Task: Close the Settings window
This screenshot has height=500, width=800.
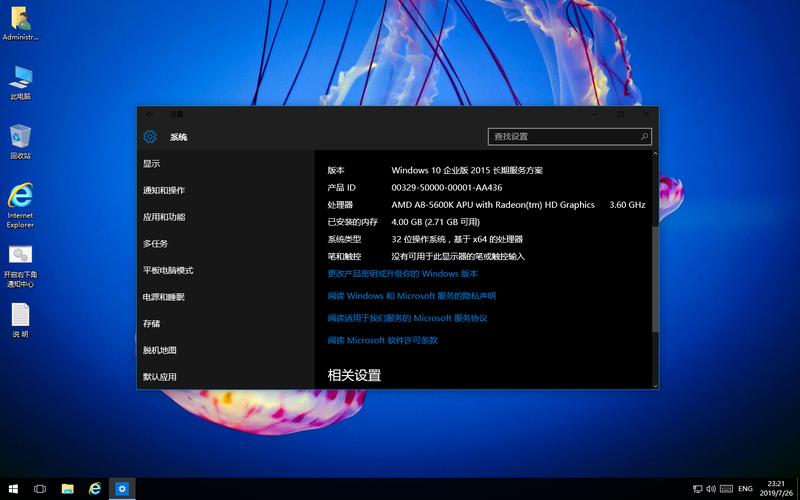Action: point(645,114)
